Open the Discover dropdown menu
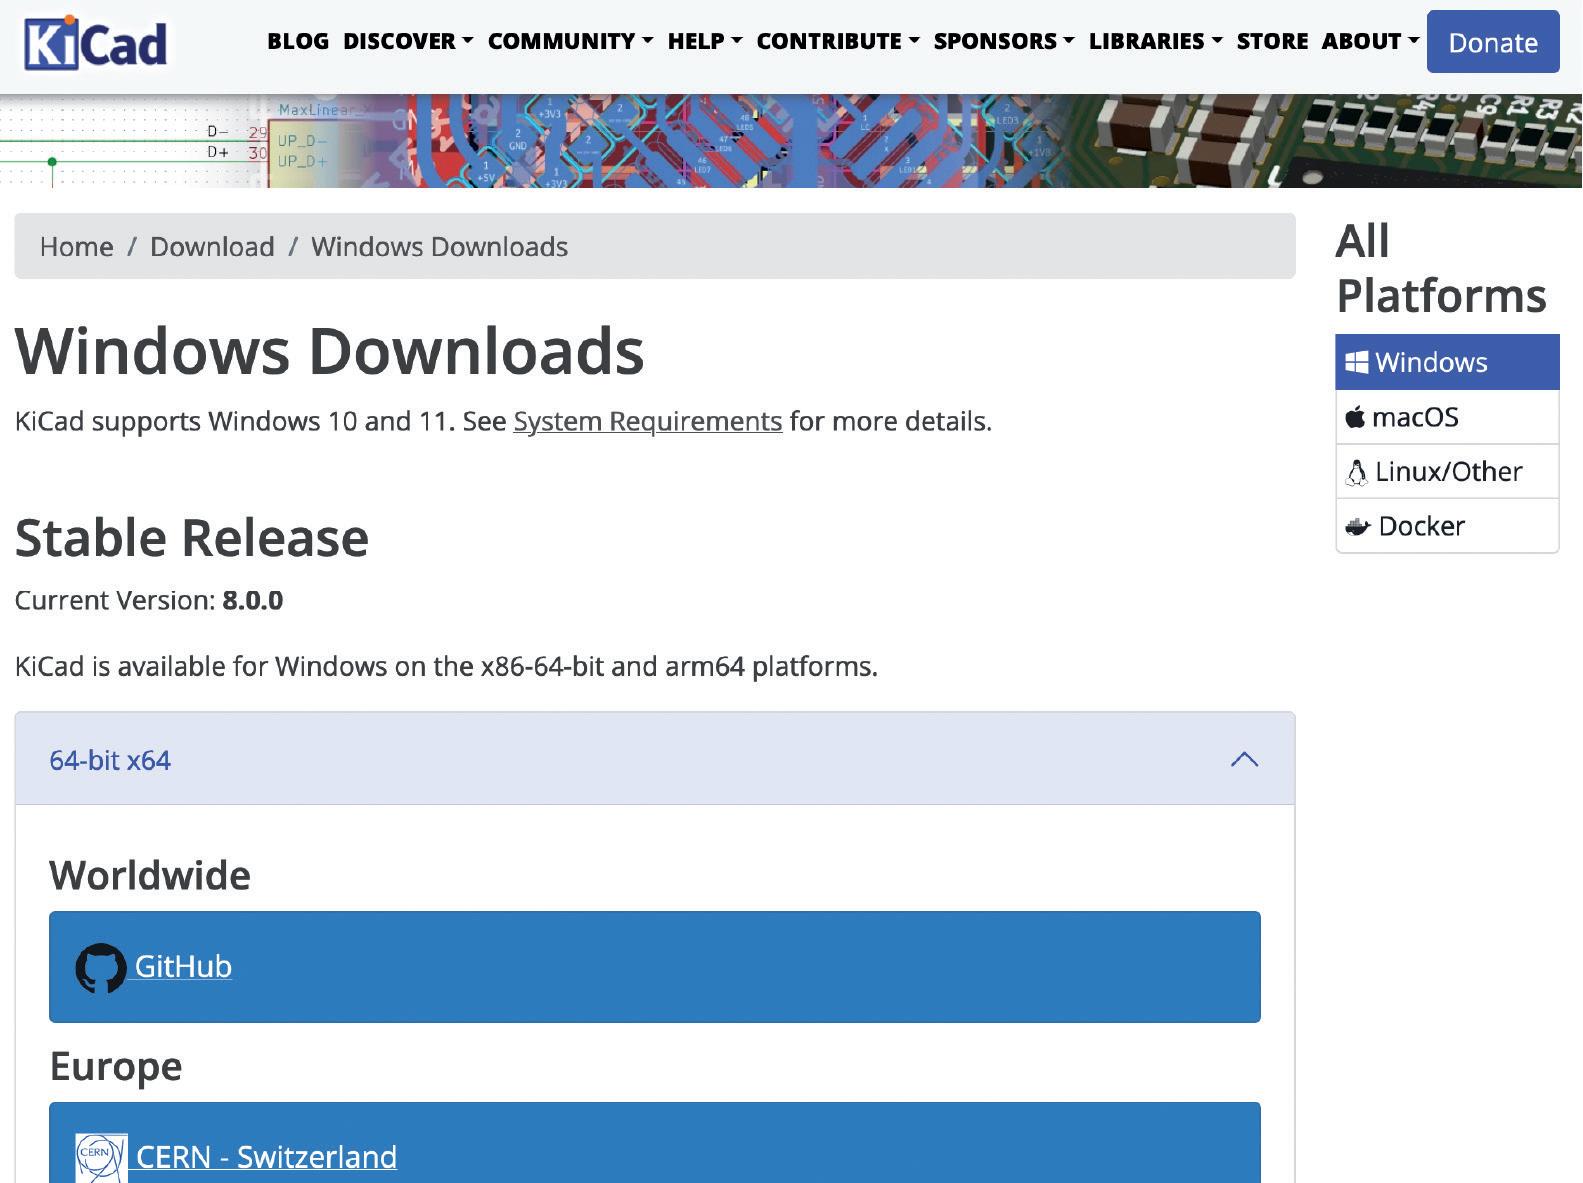This screenshot has width=1583, height=1183. (x=408, y=41)
